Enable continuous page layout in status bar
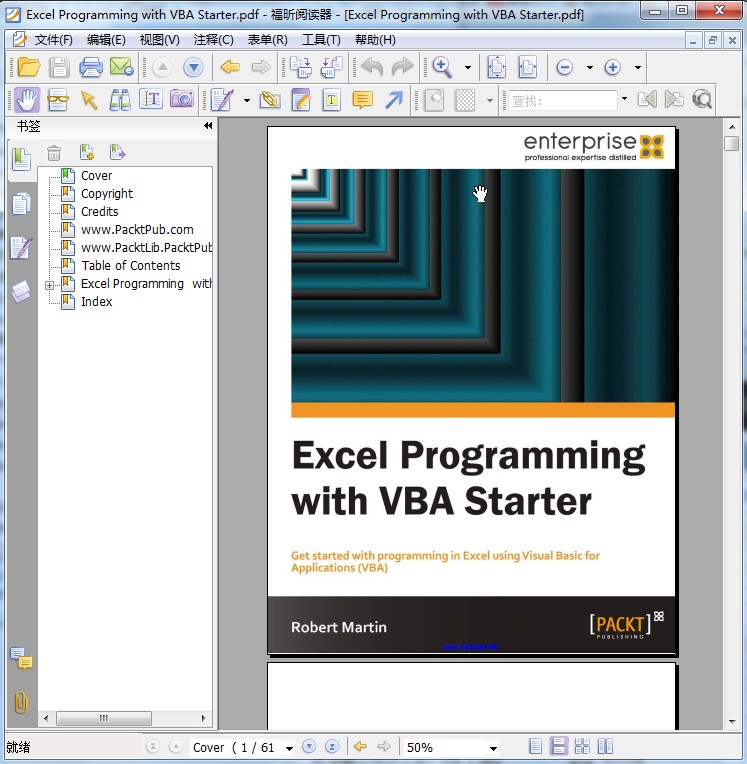Viewport: 747px width, 764px height. (x=559, y=747)
